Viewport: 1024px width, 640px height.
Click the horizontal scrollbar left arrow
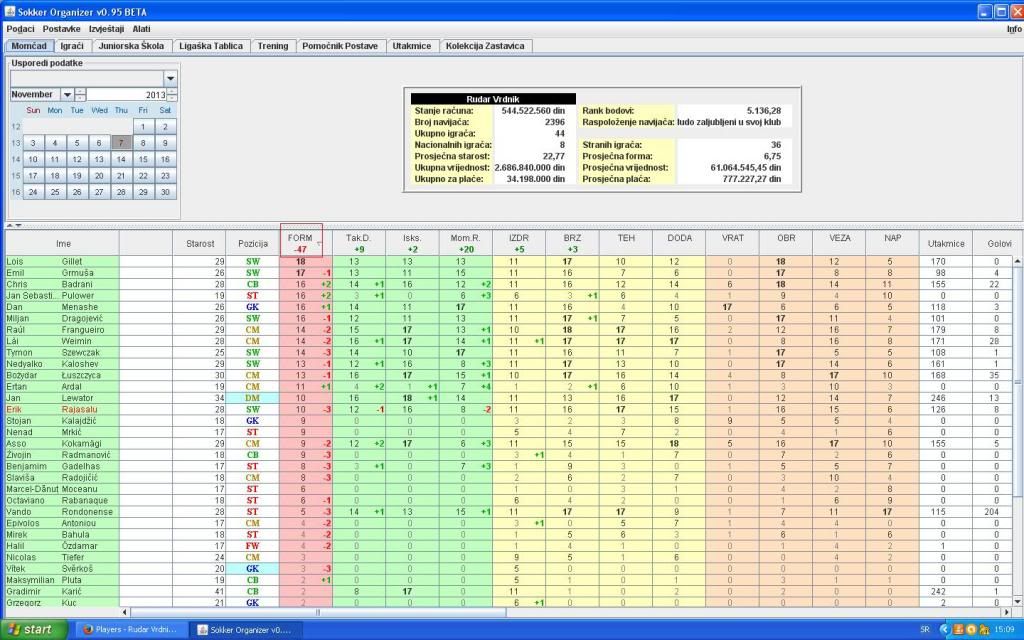click(x=125, y=613)
